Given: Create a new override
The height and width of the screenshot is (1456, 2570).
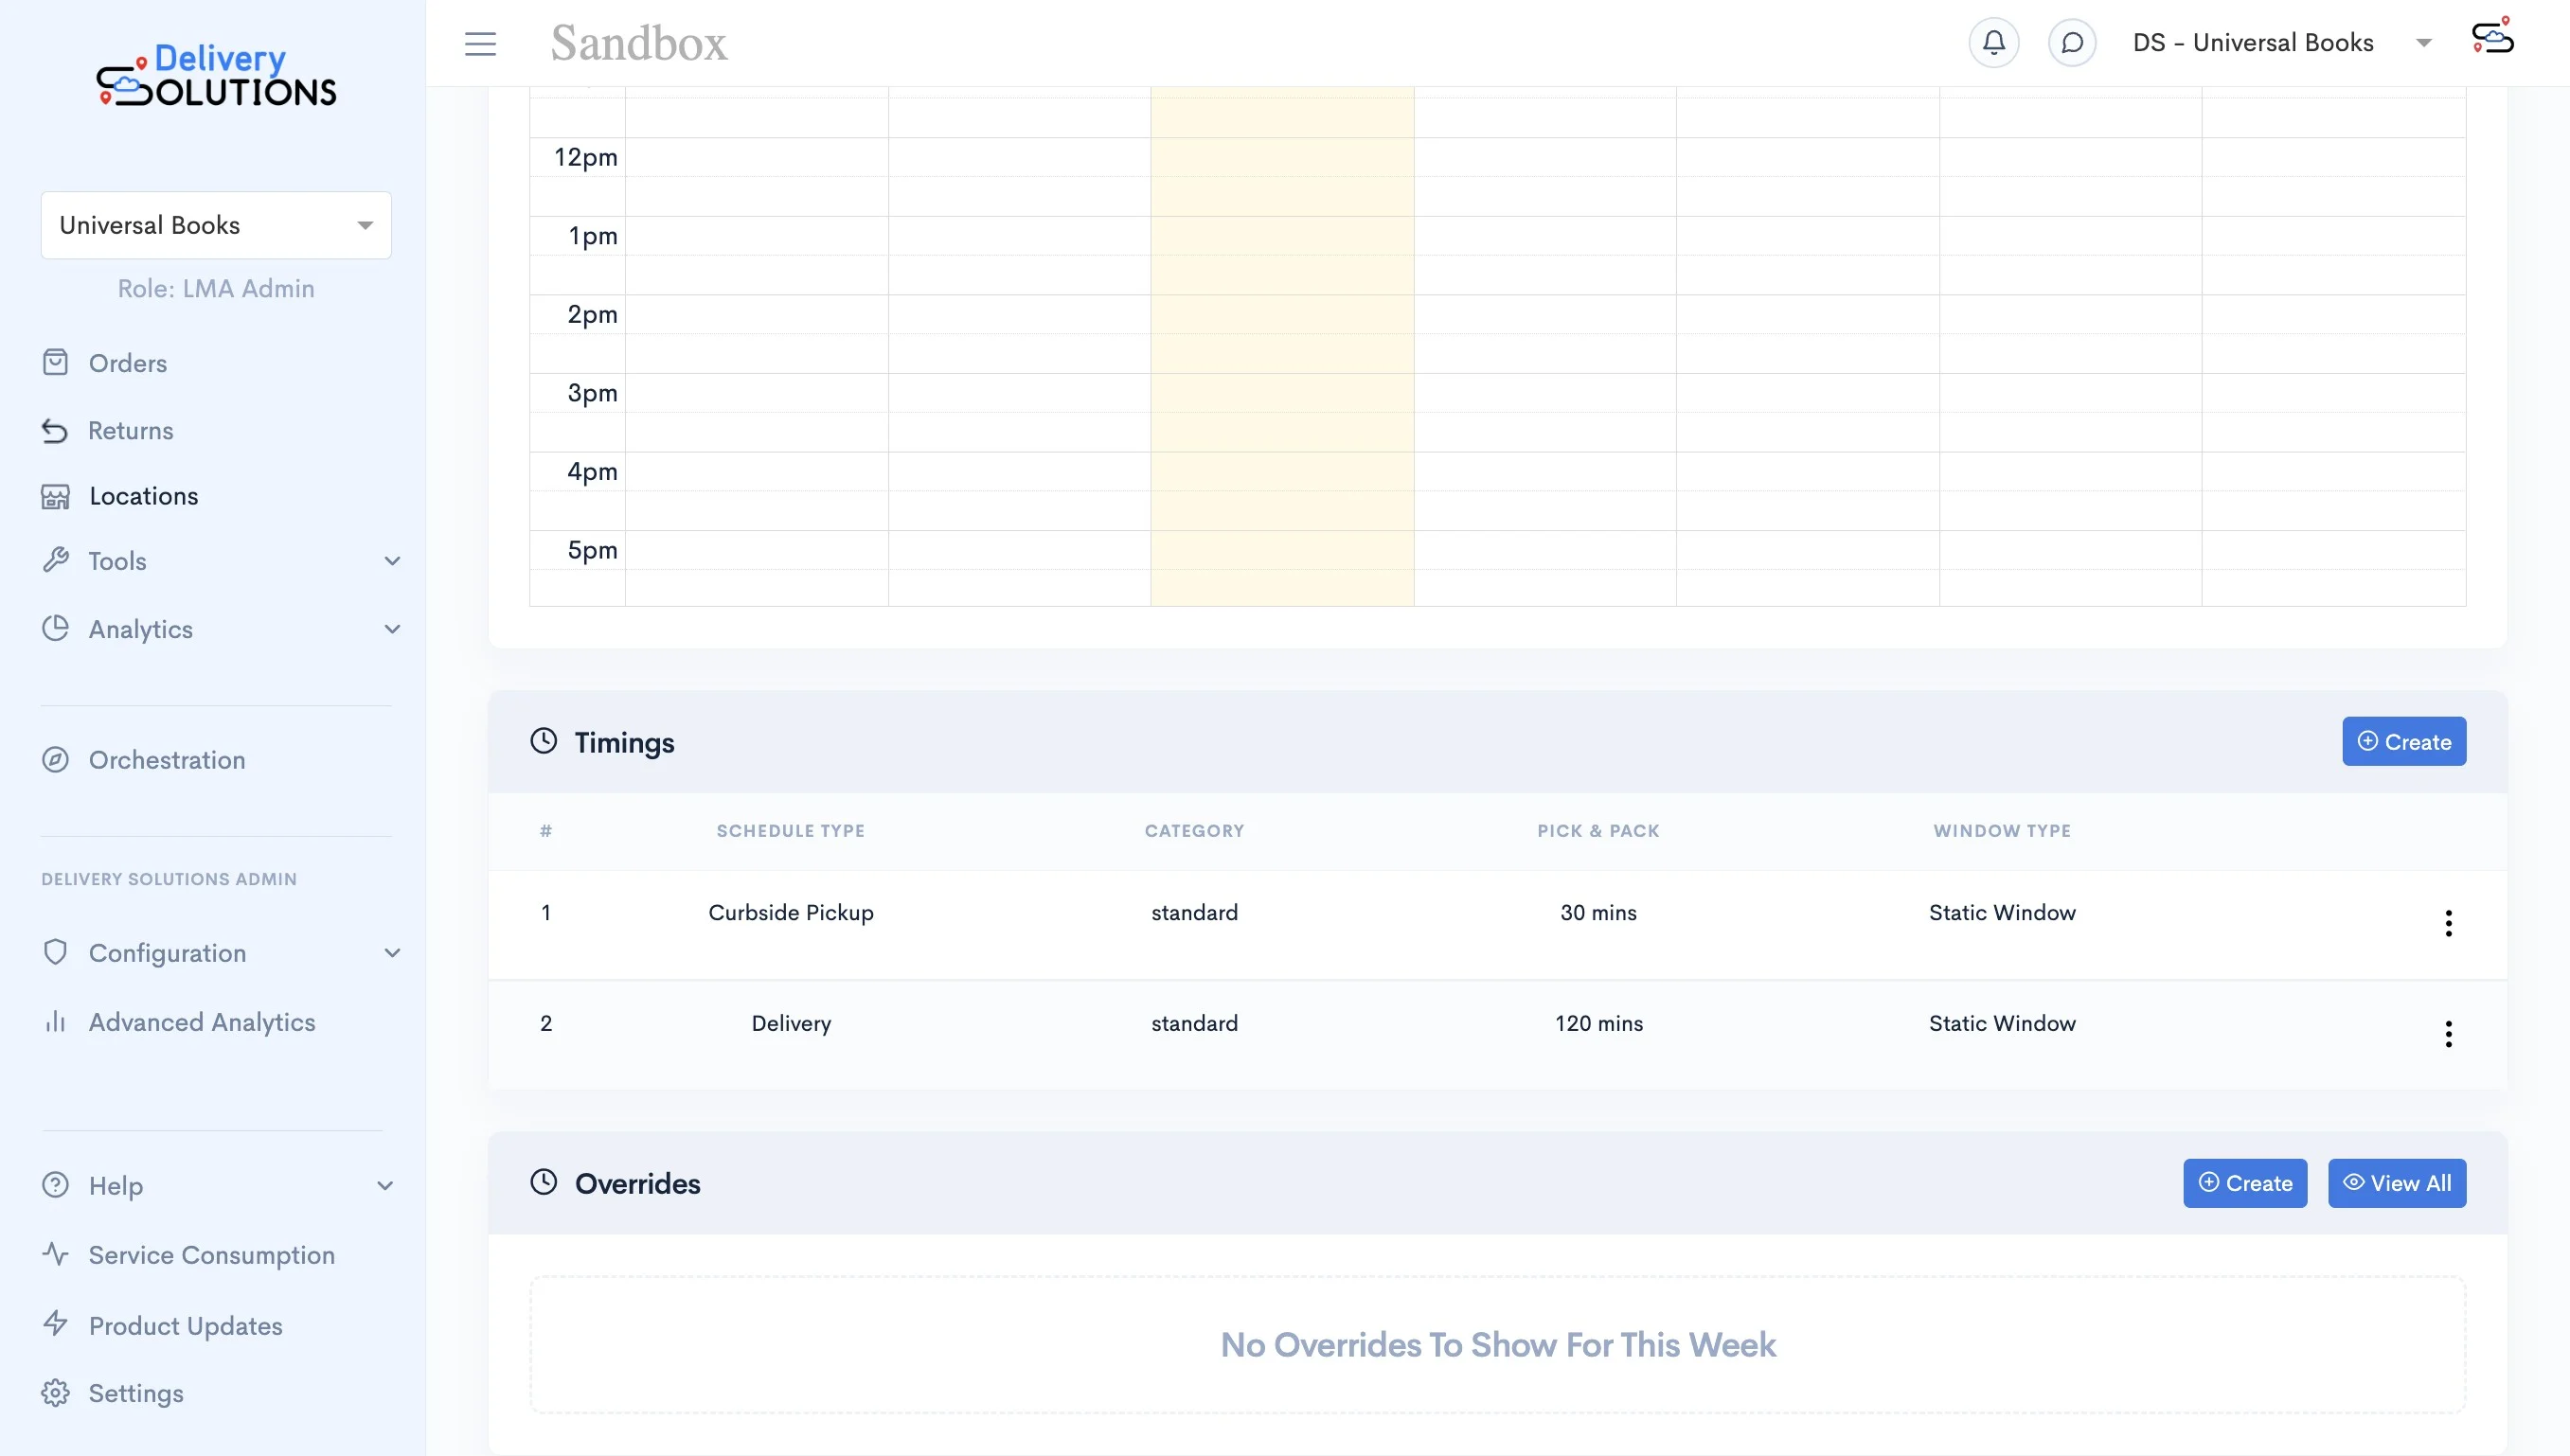Looking at the screenshot, I should [x=2244, y=1183].
